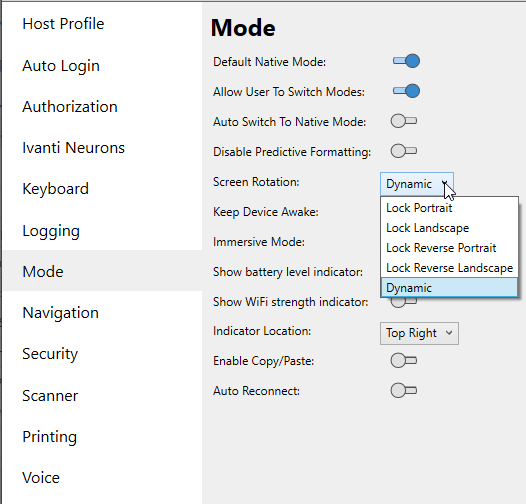Click Show WiFi strength indicator label
The image size is (526, 504).
[291, 302]
